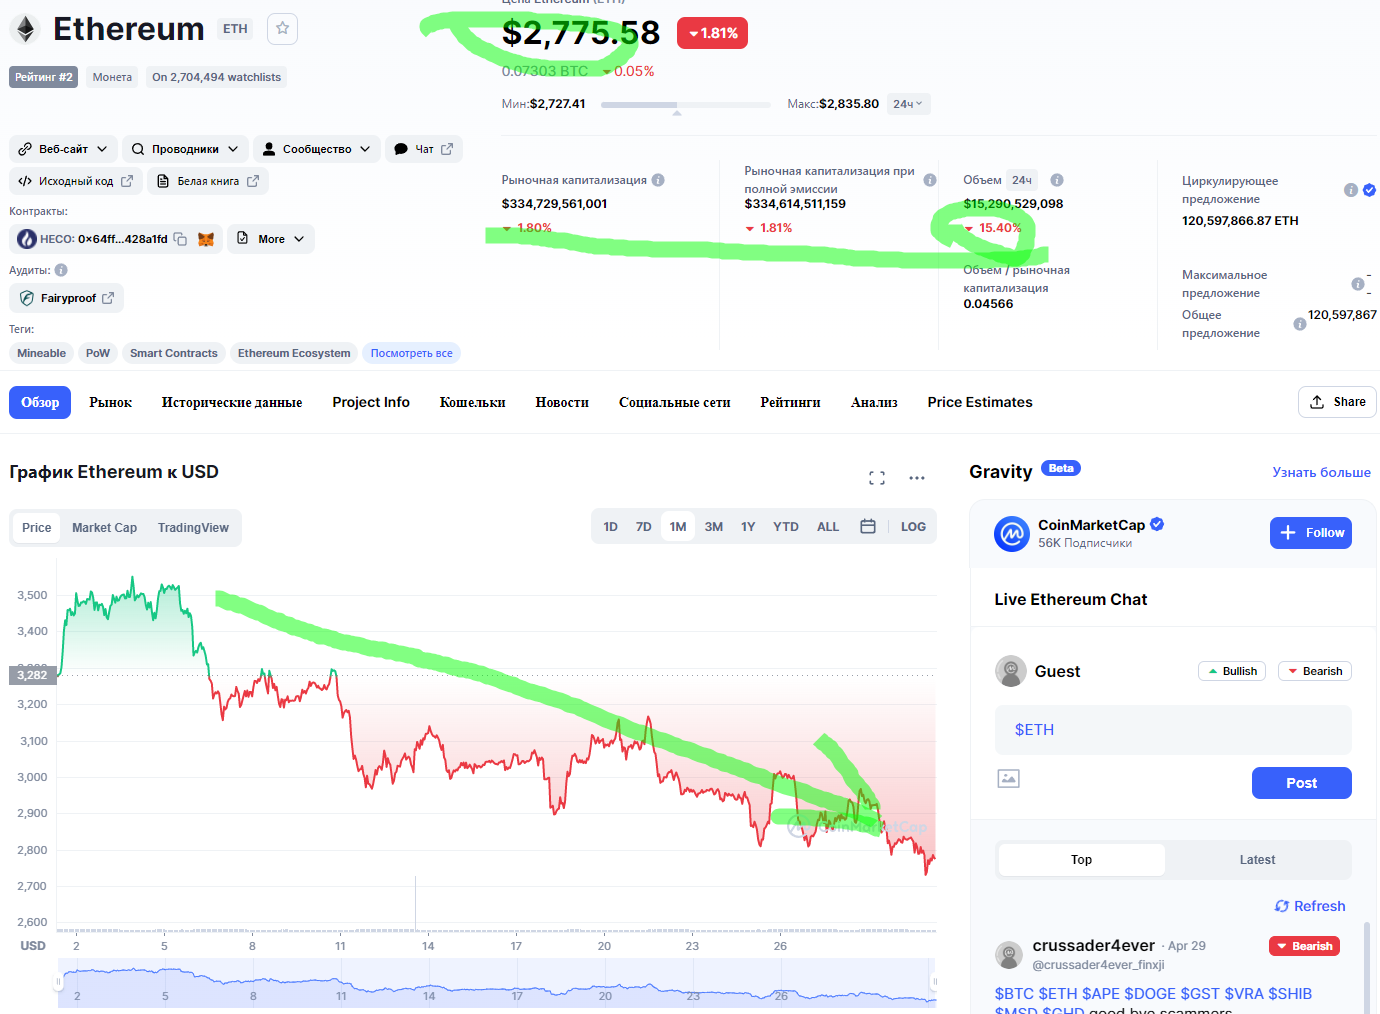Screen dimensions: 1380x1014
Task: Click the Ethereum diamond logo
Action: (x=26, y=29)
